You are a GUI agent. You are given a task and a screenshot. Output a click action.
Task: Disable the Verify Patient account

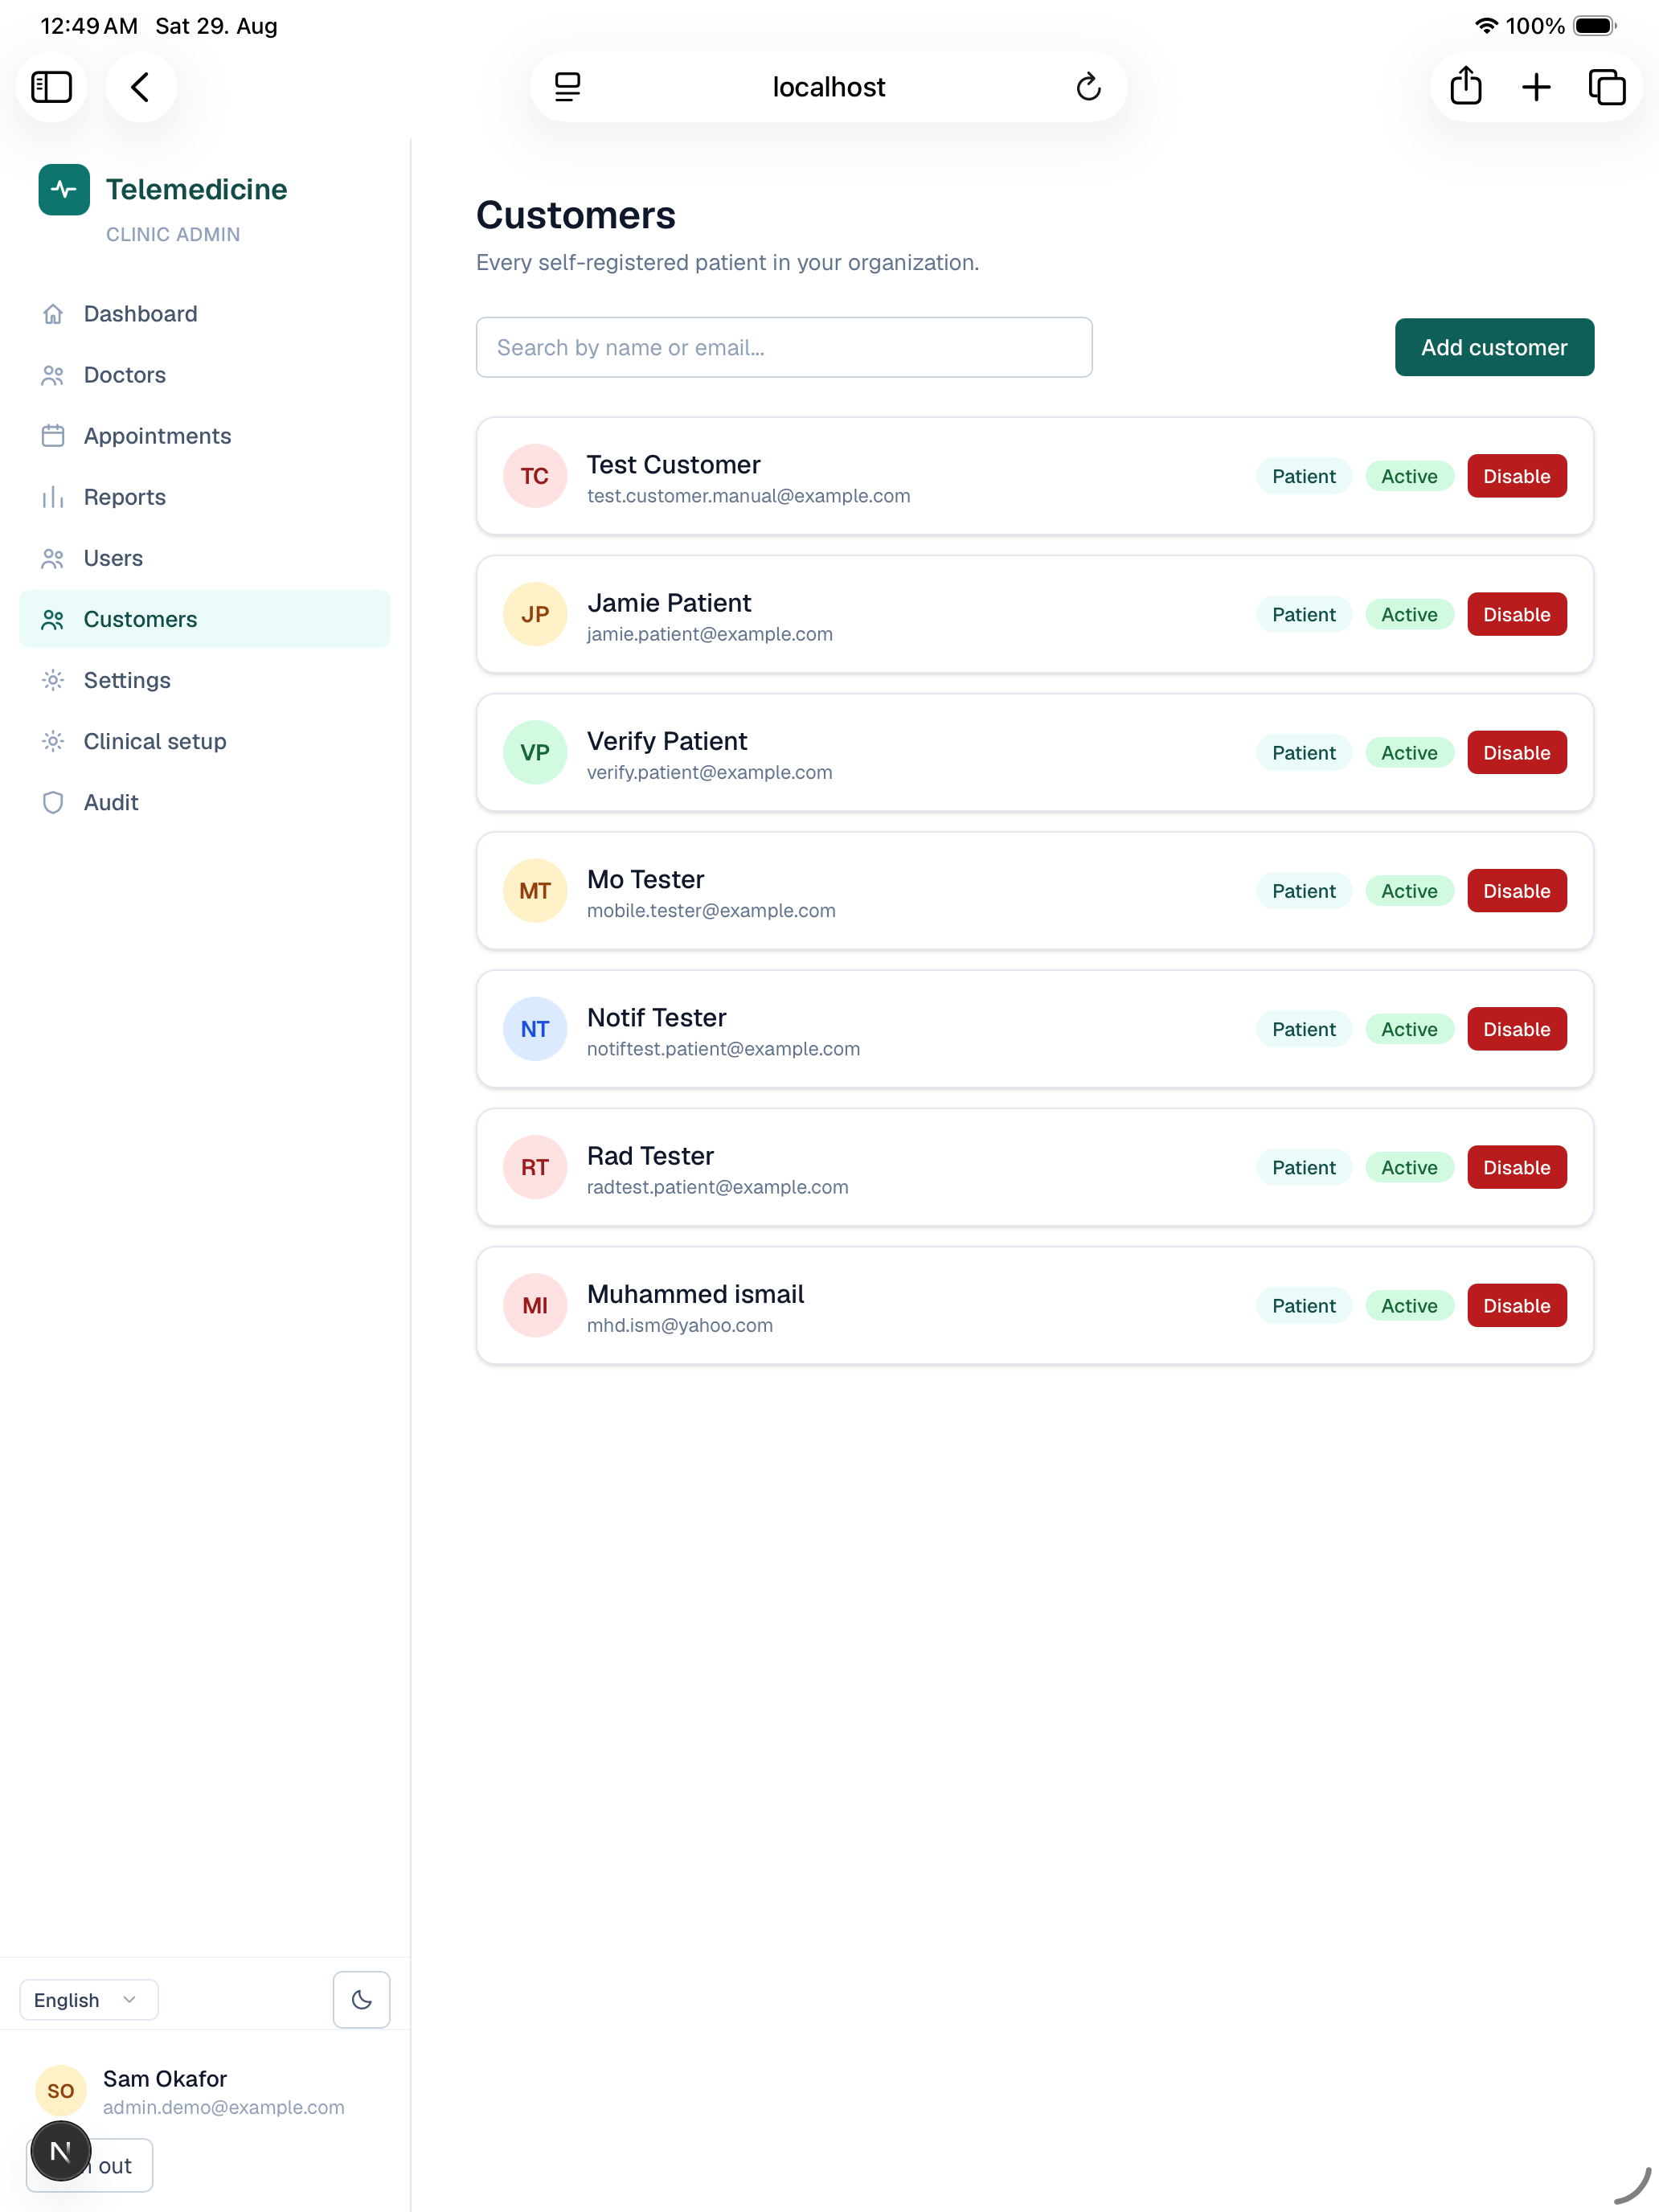(1516, 752)
